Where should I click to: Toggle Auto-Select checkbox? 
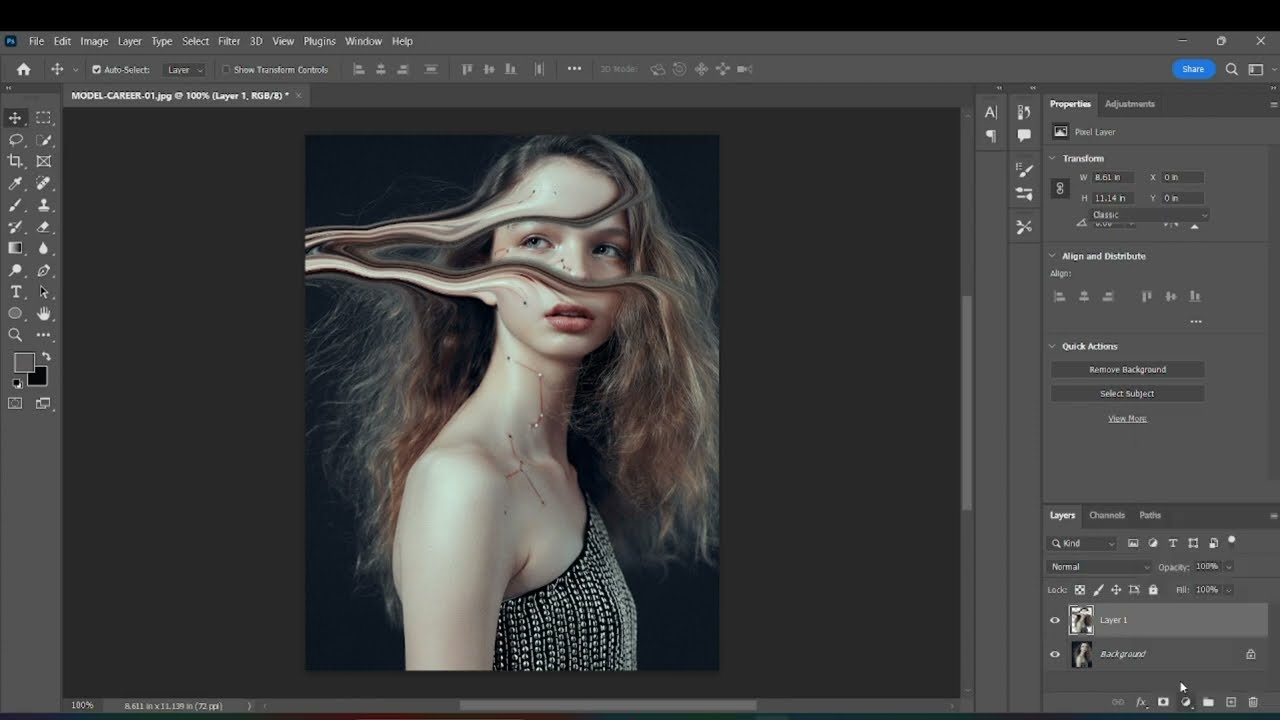[x=97, y=70]
